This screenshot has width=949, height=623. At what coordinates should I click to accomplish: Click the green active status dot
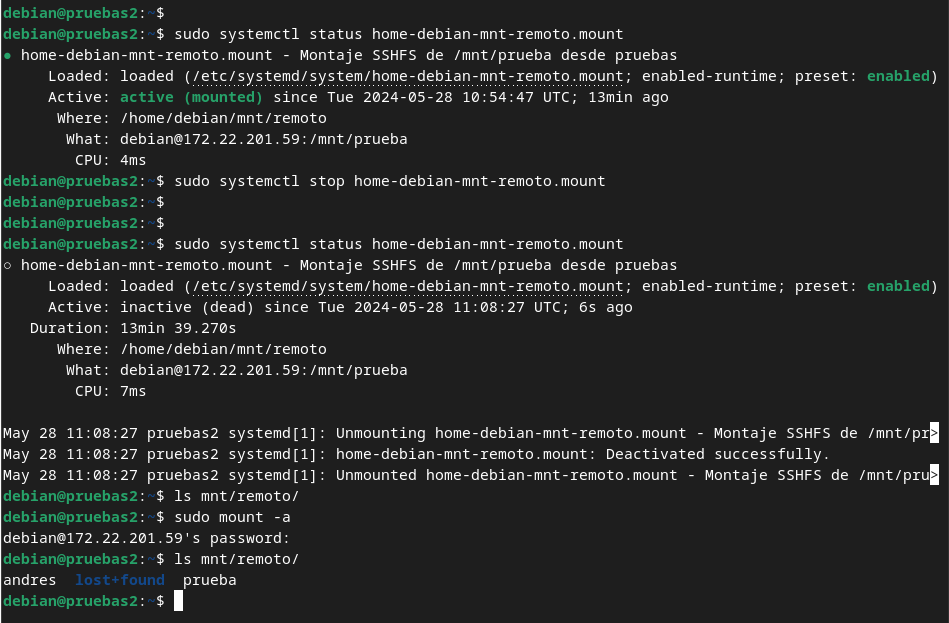tap(8, 56)
